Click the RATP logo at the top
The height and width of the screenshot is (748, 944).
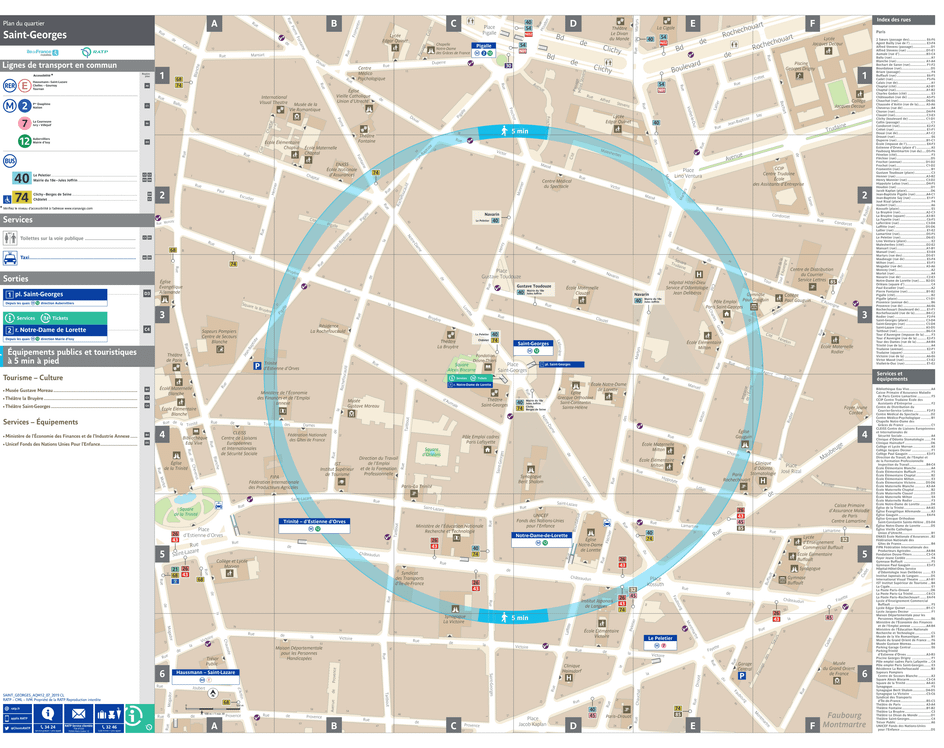coord(94,51)
